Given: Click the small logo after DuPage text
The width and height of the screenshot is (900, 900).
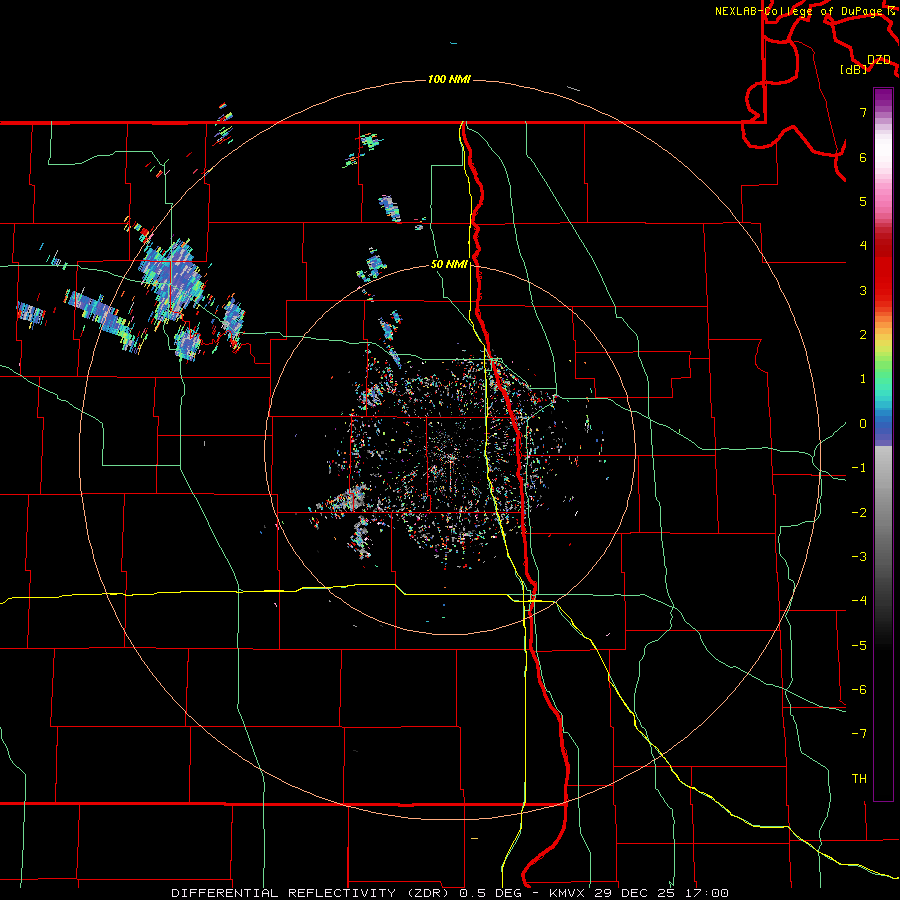Looking at the screenshot, I should [891, 10].
